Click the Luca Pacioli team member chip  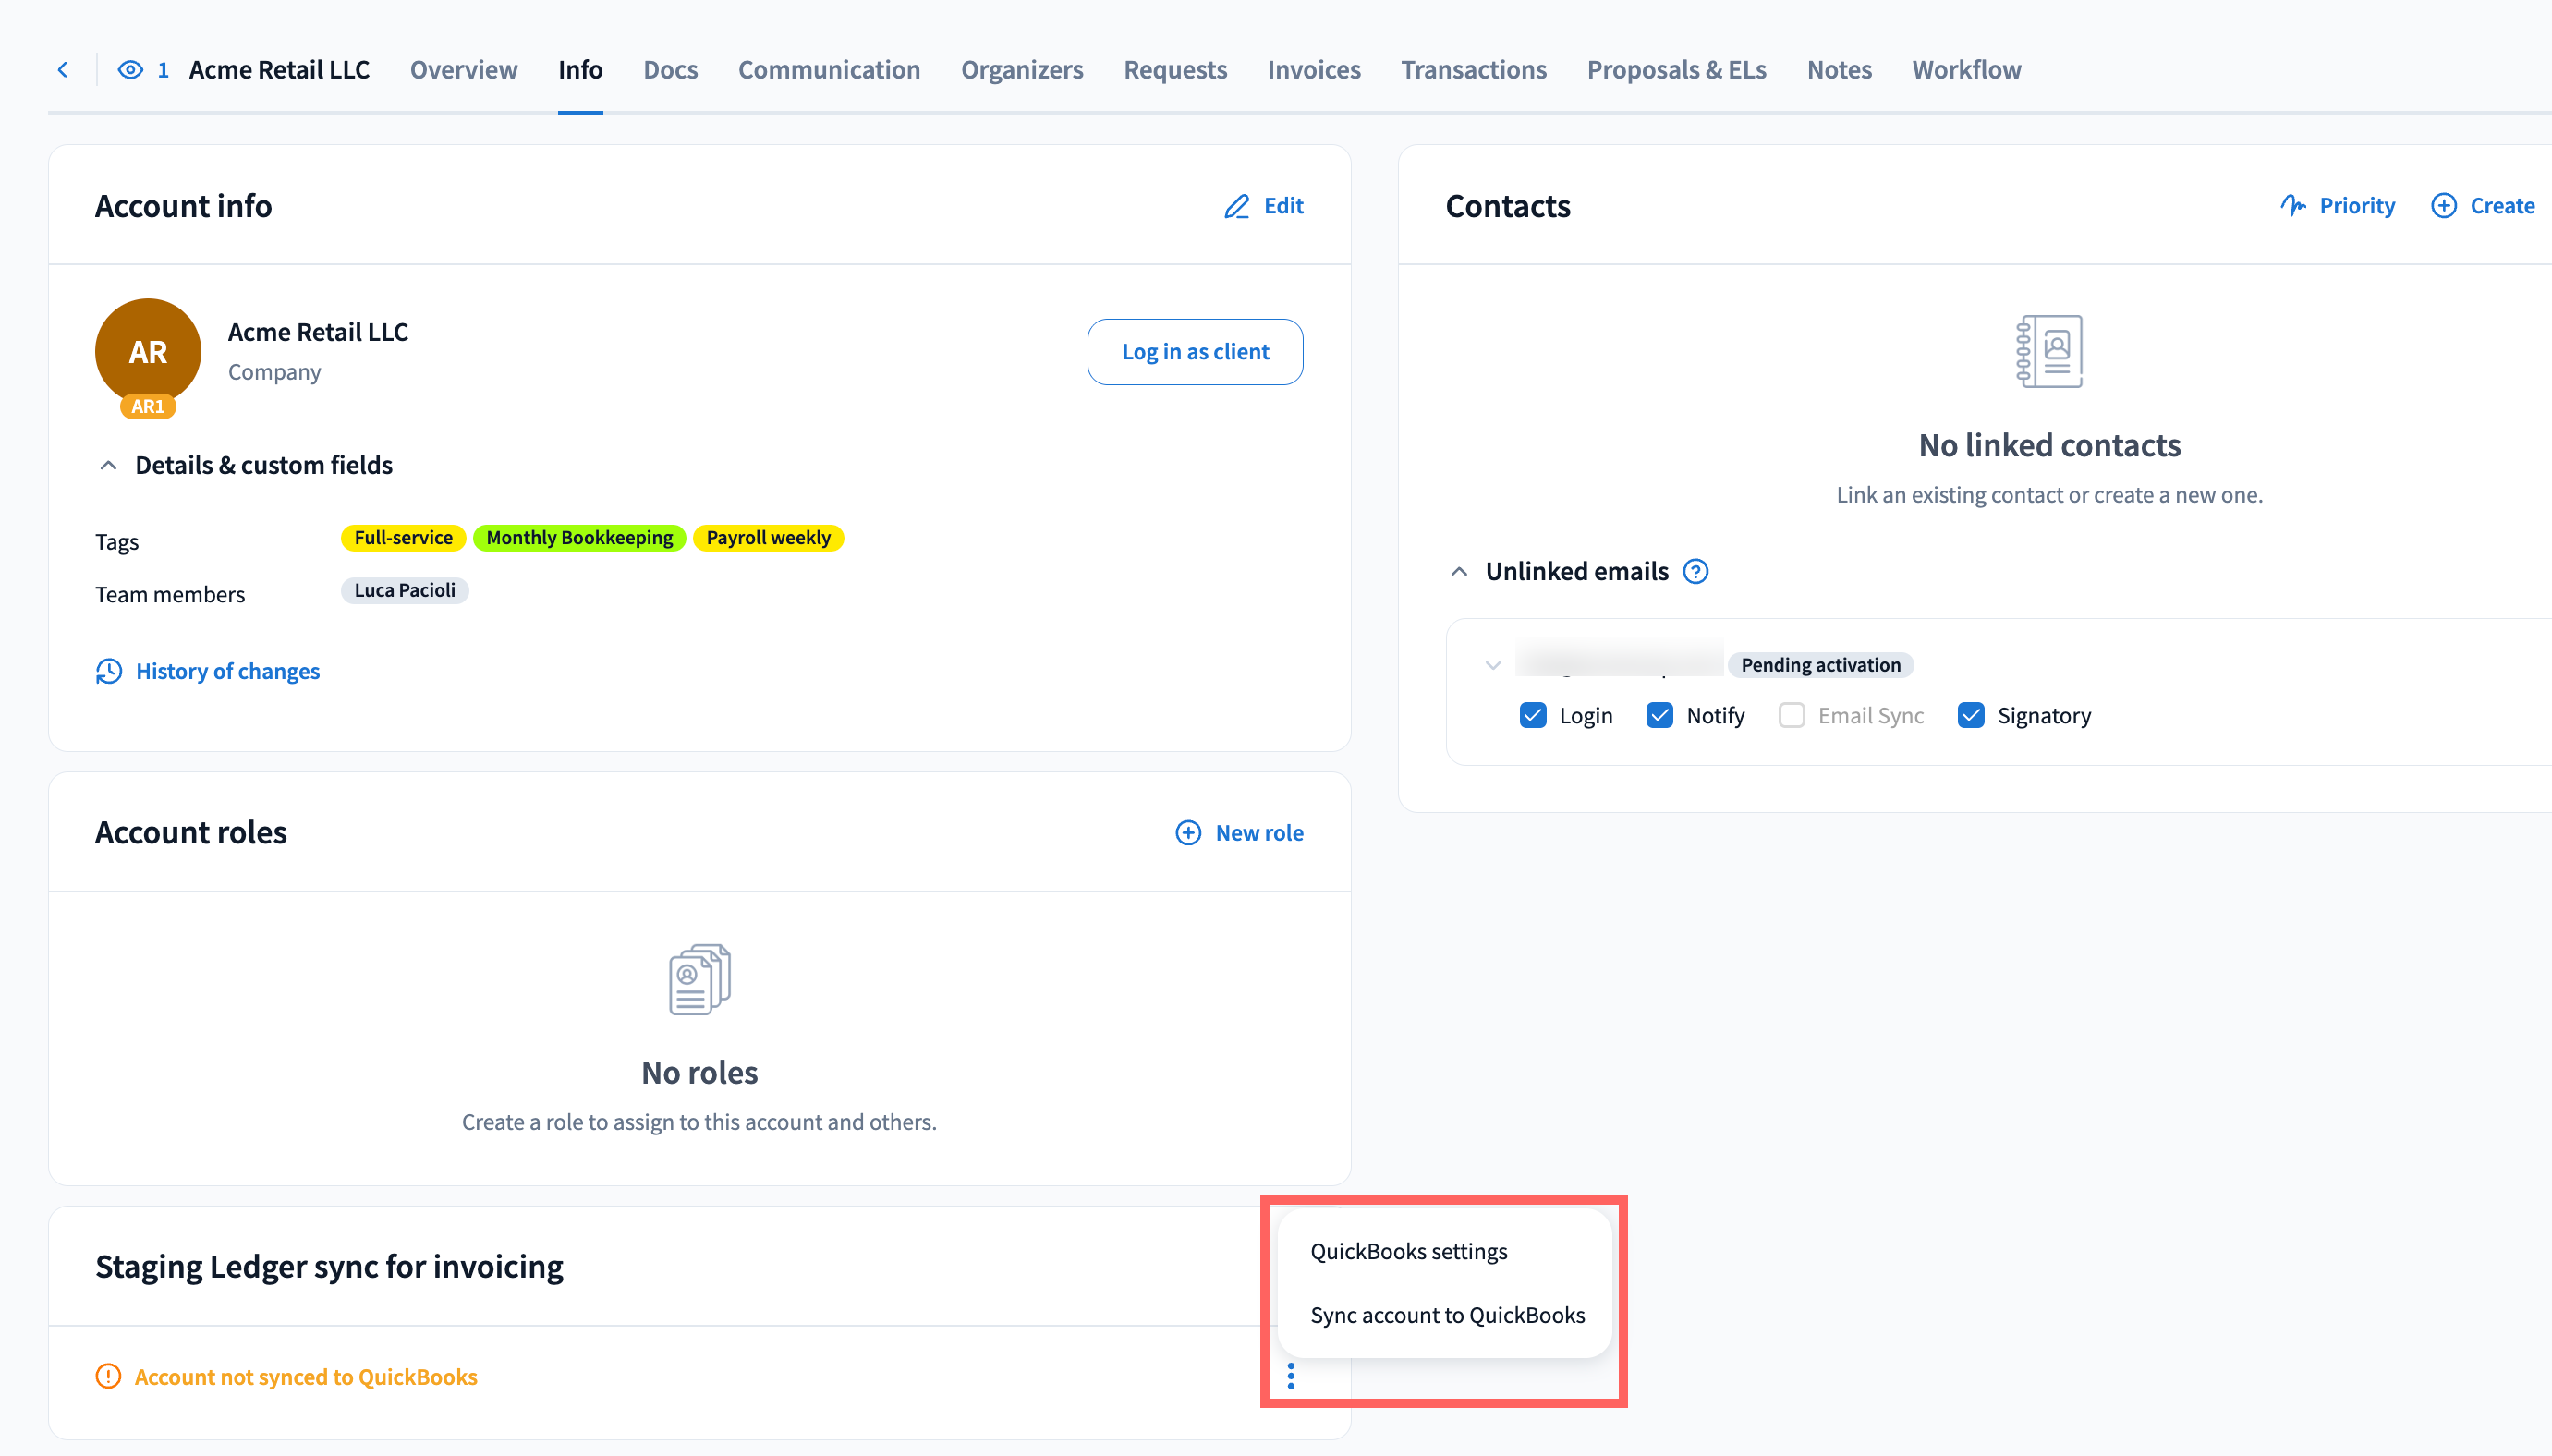[x=404, y=590]
